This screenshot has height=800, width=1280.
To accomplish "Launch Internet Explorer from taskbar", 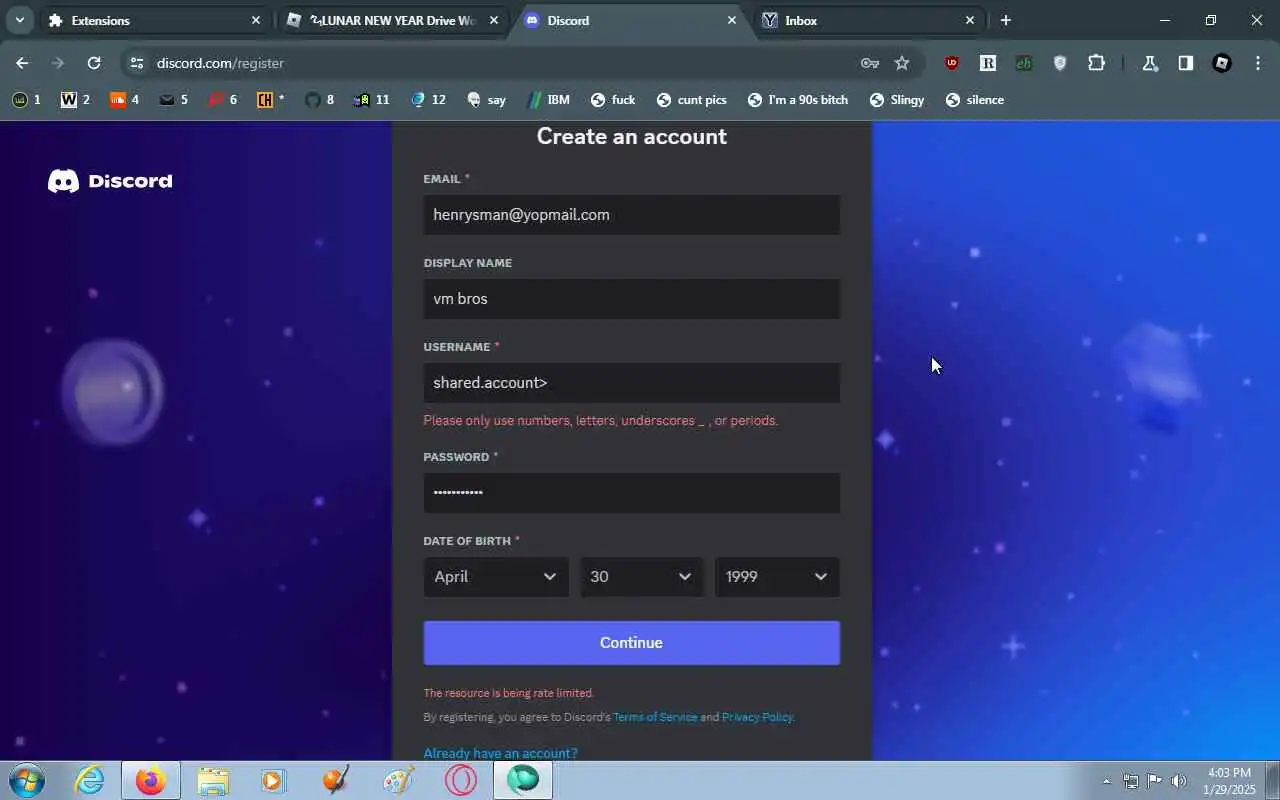I will [90, 780].
